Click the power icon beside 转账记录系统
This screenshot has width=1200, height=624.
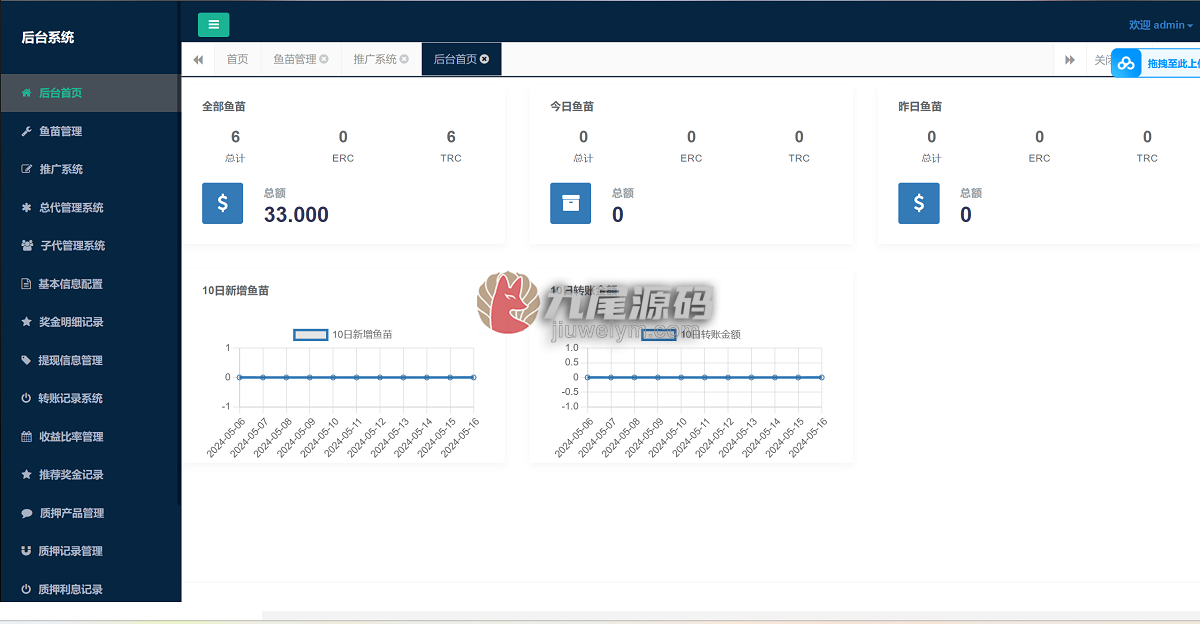click(x=27, y=398)
